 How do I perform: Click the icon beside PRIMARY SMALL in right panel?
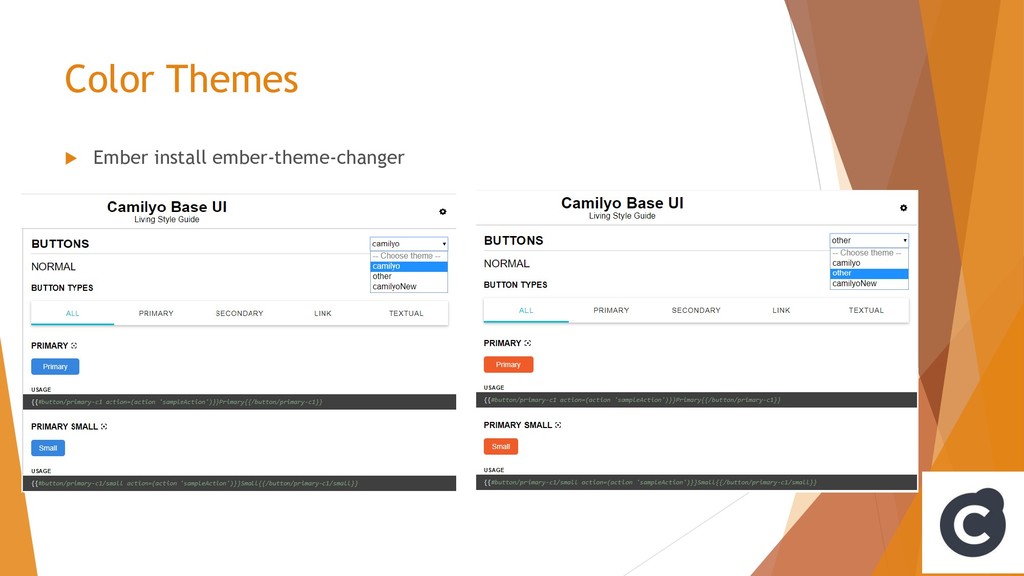pos(558,425)
